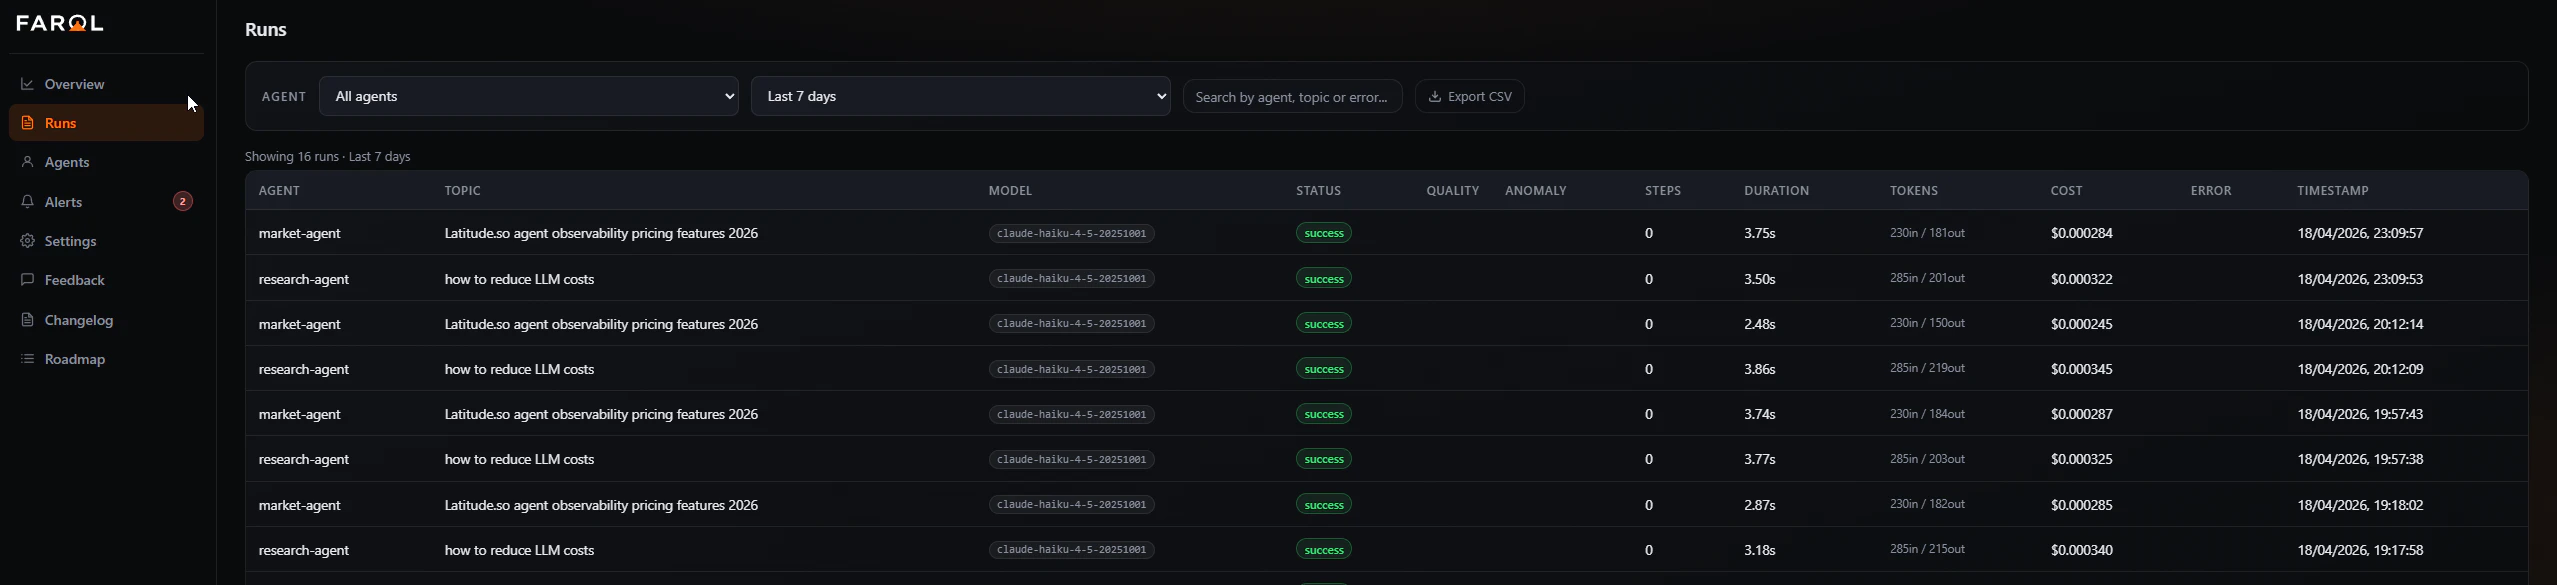Click the cost value $0.000340

2081,550
